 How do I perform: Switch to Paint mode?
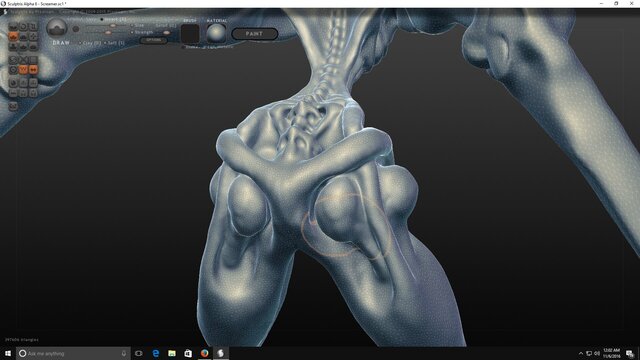point(255,34)
